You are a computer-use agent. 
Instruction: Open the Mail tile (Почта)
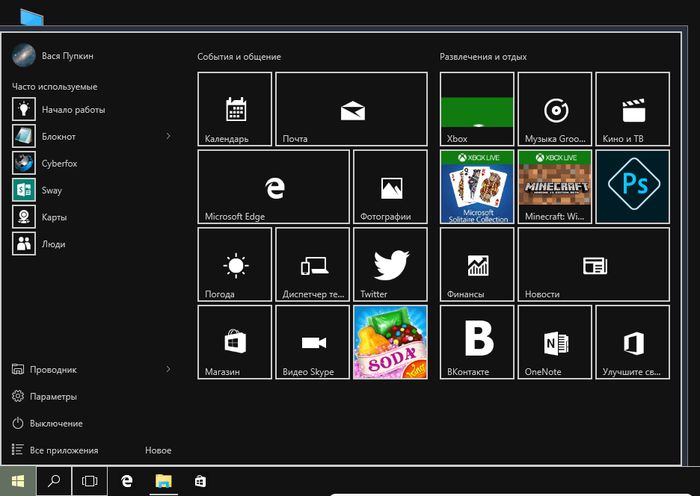pyautogui.click(x=351, y=109)
